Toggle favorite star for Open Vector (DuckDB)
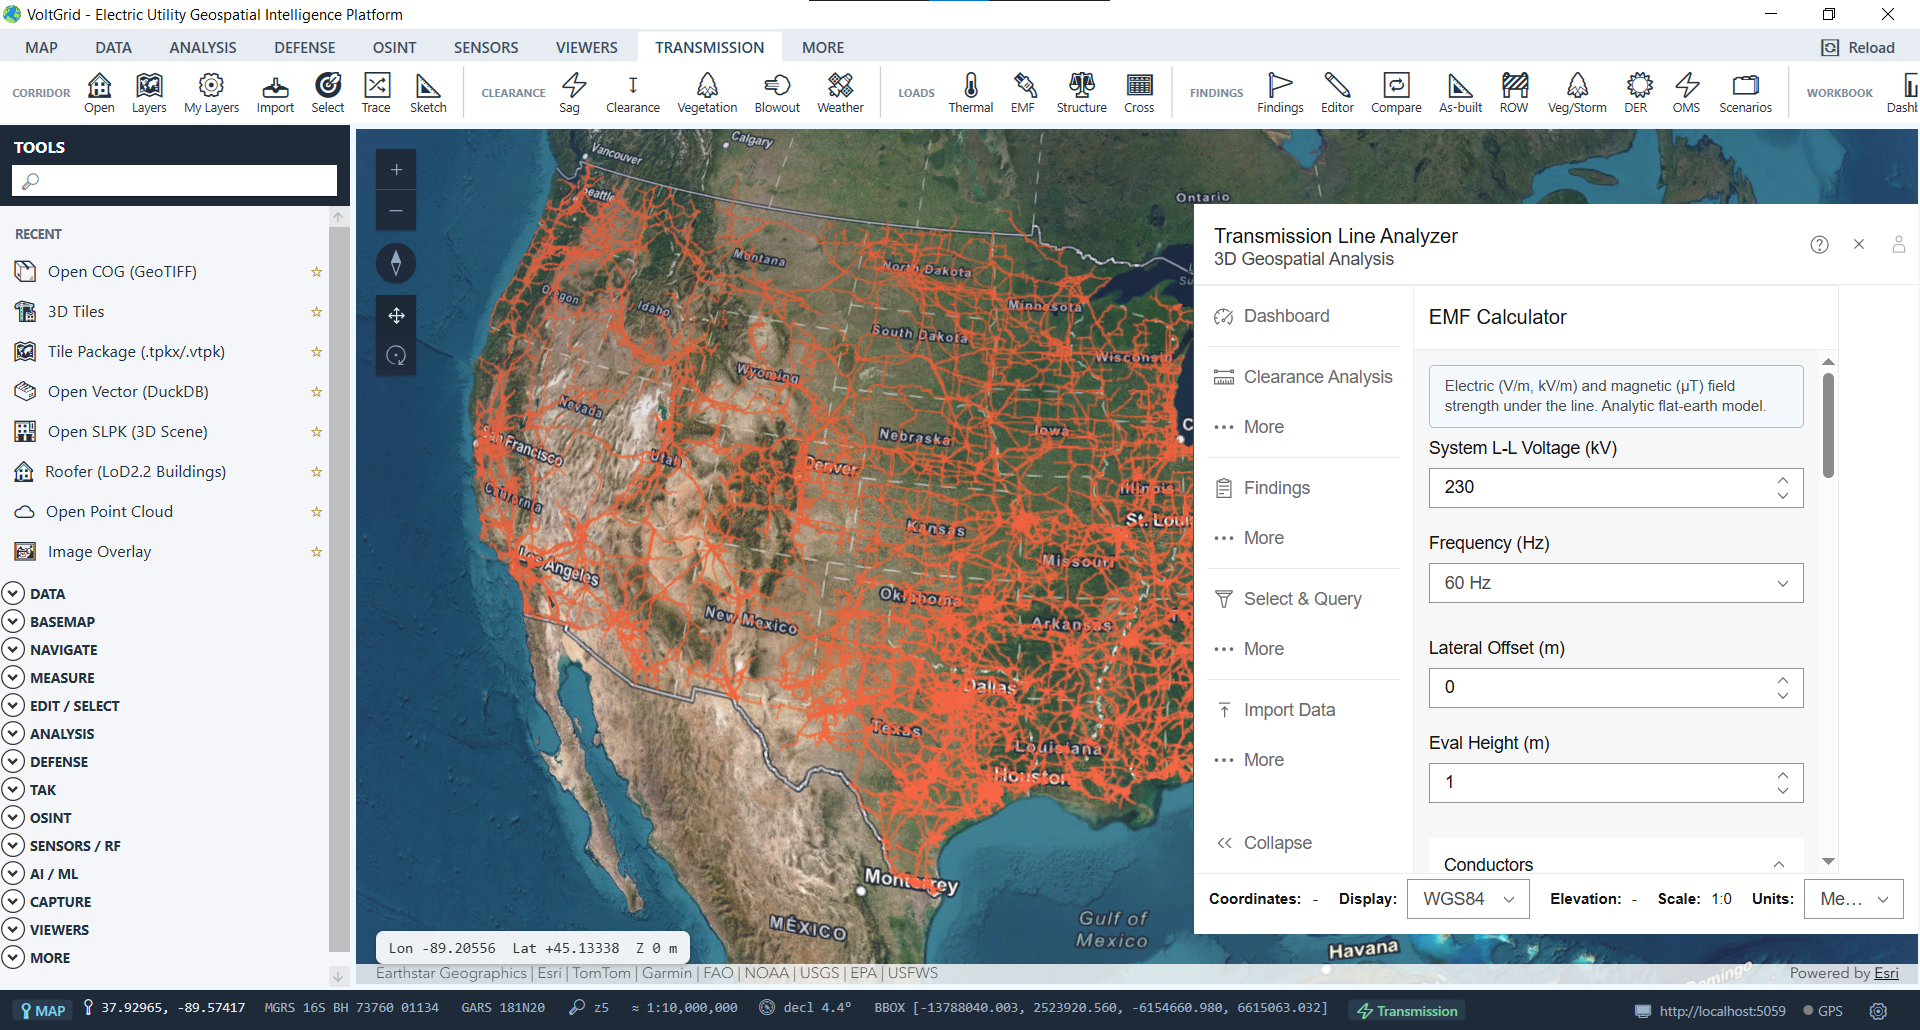This screenshot has height=1030, width=1920. 316,392
